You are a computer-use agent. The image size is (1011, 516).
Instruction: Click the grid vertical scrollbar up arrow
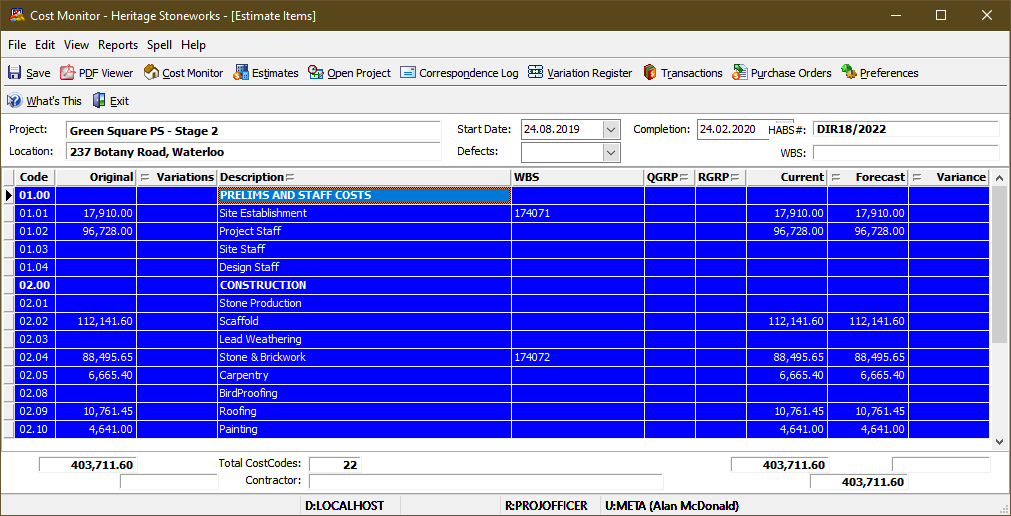[1000, 178]
